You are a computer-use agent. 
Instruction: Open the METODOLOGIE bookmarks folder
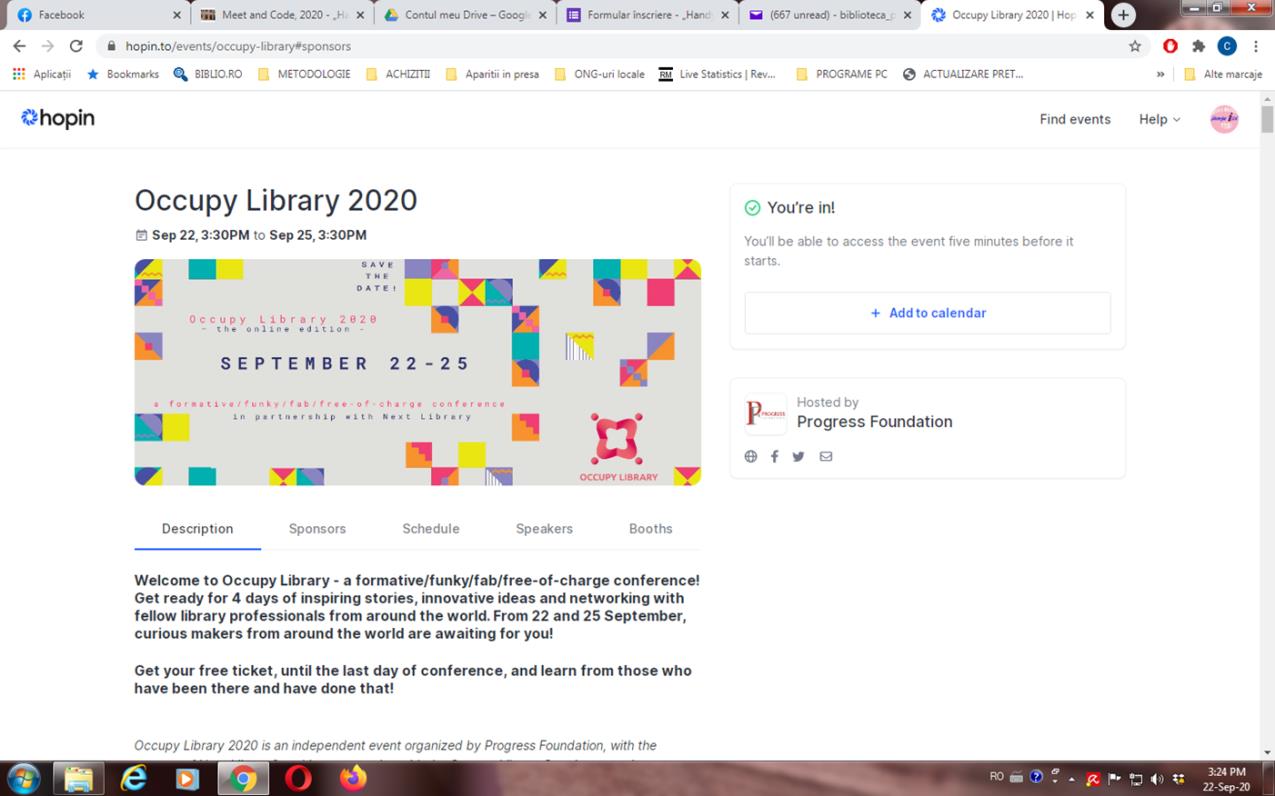pos(304,74)
